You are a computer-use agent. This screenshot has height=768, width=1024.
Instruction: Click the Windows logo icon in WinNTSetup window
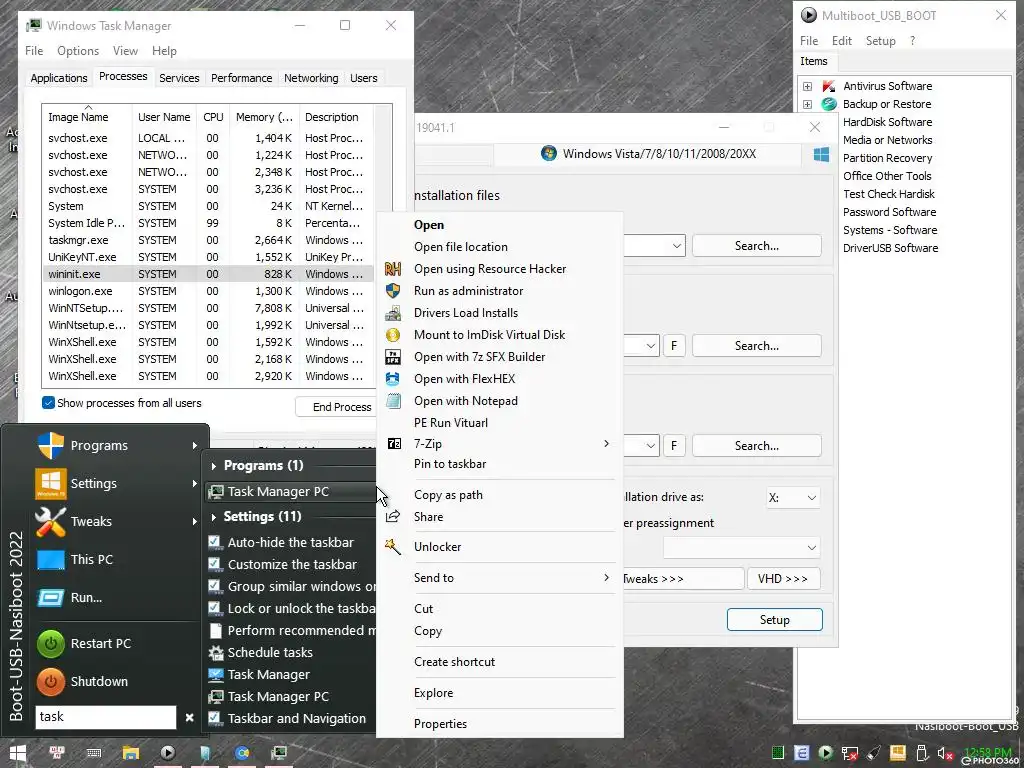point(822,154)
